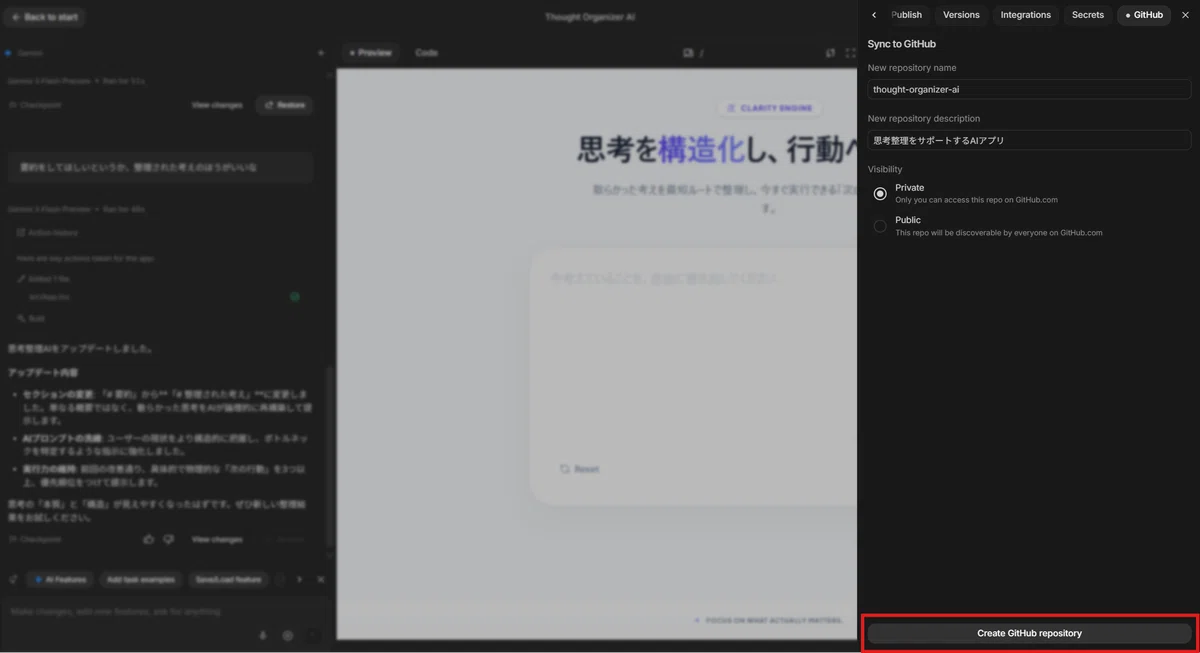Click the Back to start button
This screenshot has width=1200, height=653.
(x=45, y=17)
